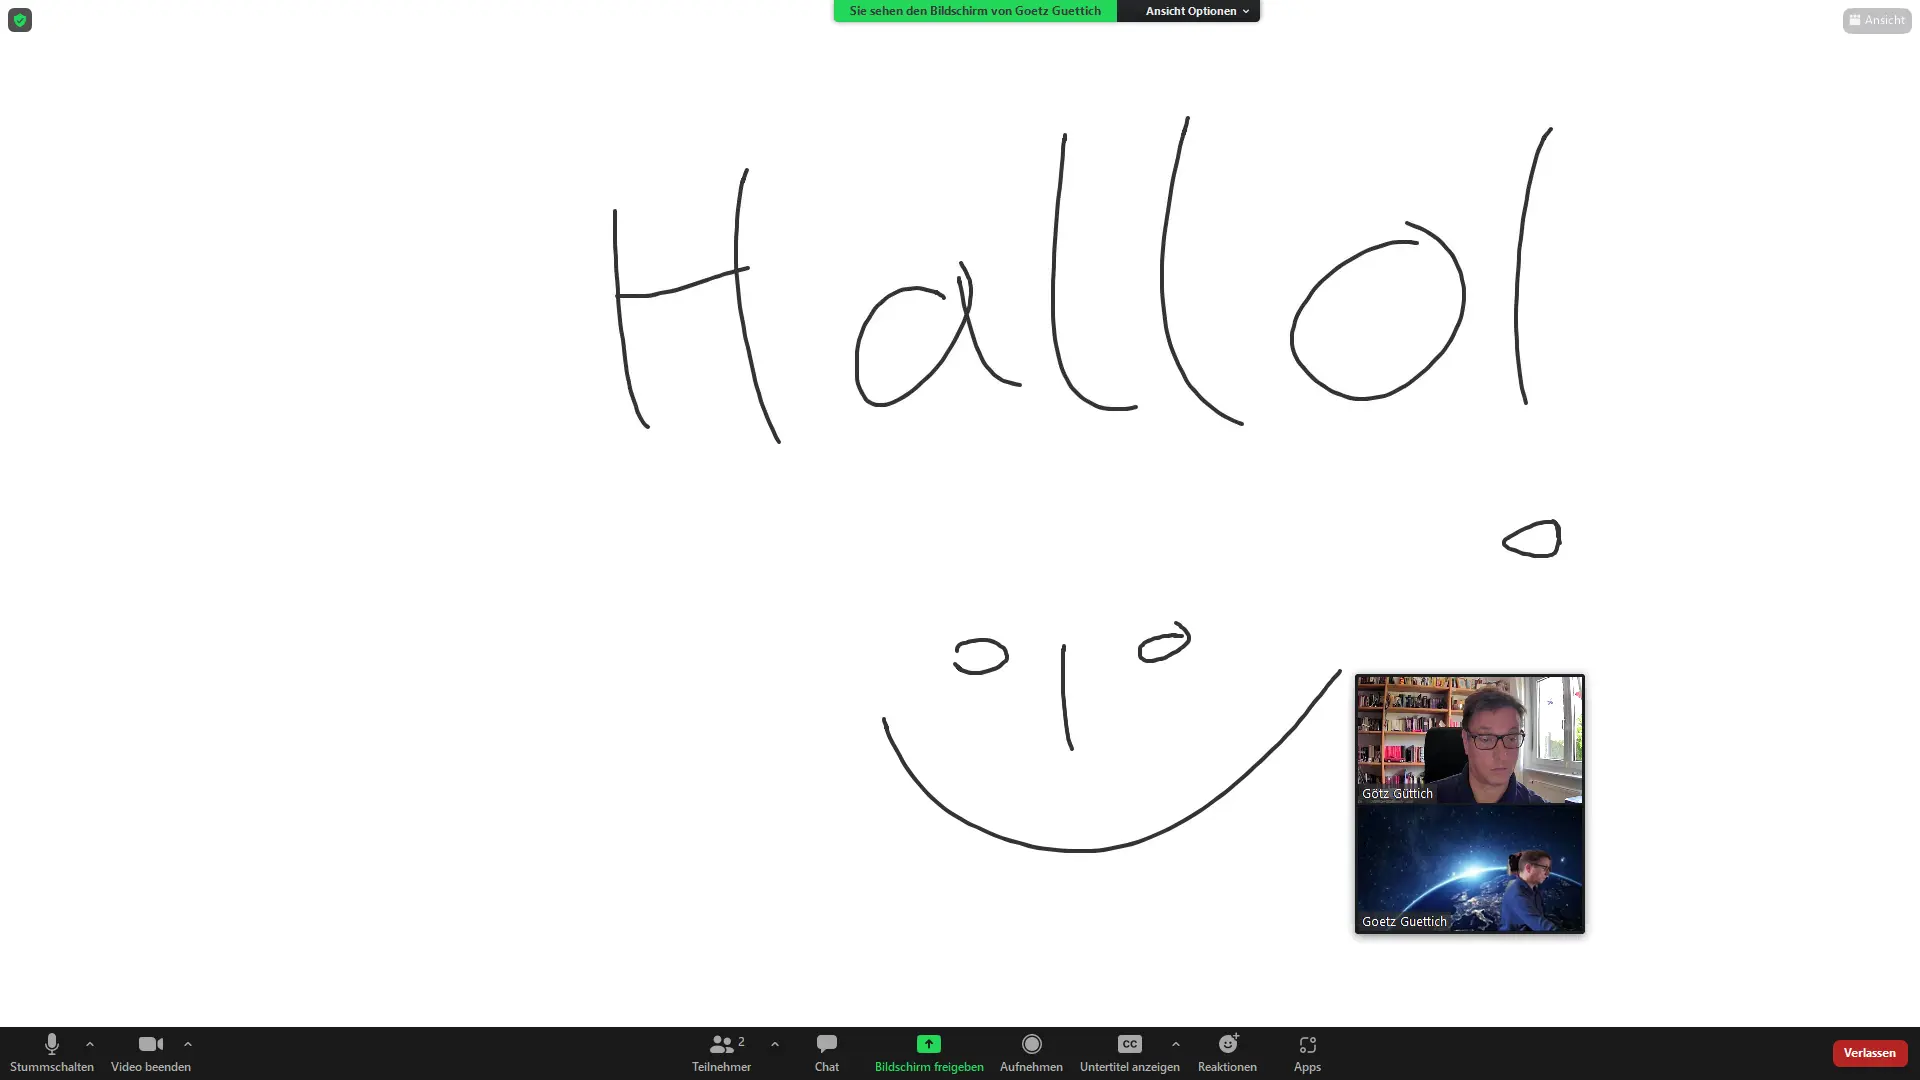Click the green screen sharing notification banner
Image resolution: width=1920 pixels, height=1080 pixels.
point(975,11)
